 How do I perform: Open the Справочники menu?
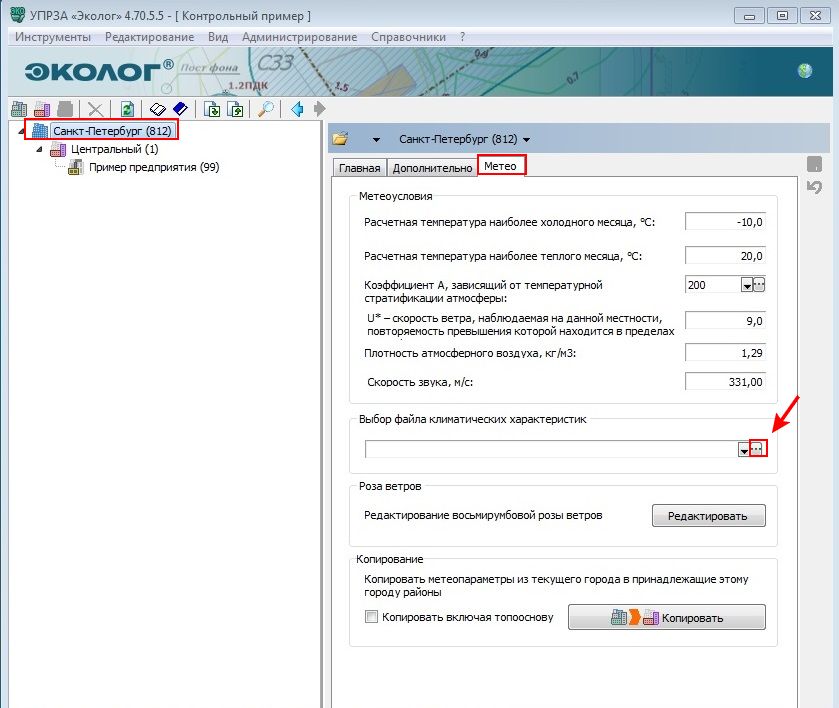pos(408,37)
